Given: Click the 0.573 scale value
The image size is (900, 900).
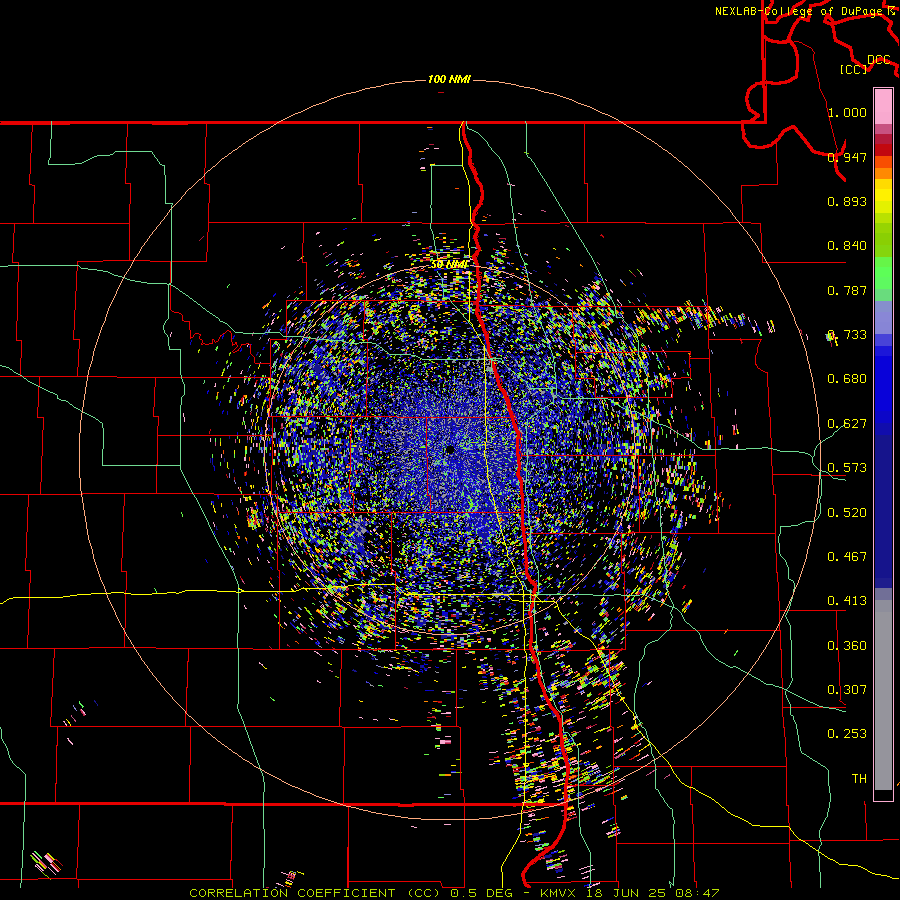Looking at the screenshot, I should pyautogui.click(x=847, y=468).
